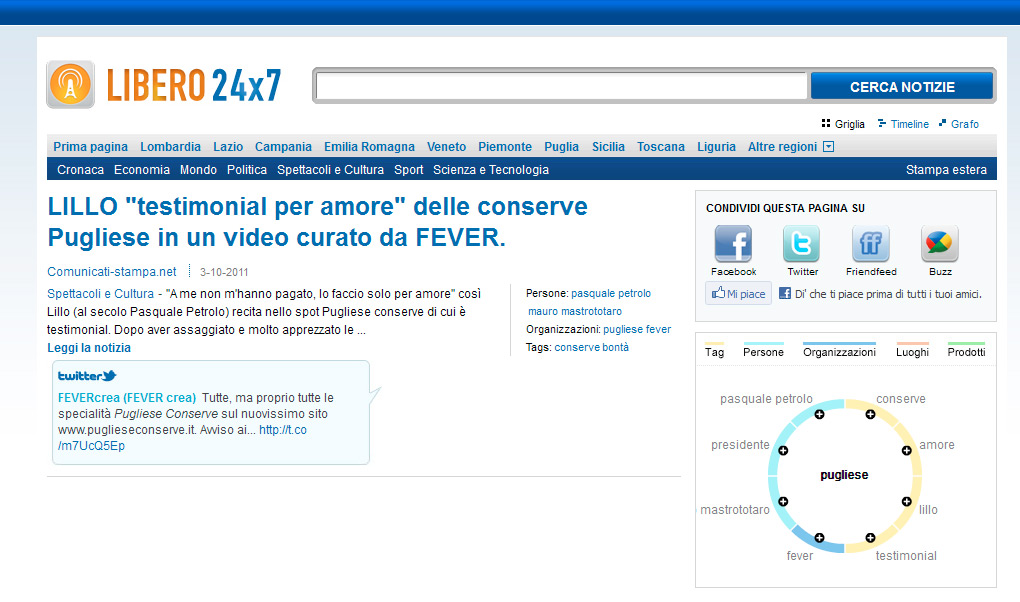Open the Economia category
This screenshot has height=602, width=1020.
point(142,169)
